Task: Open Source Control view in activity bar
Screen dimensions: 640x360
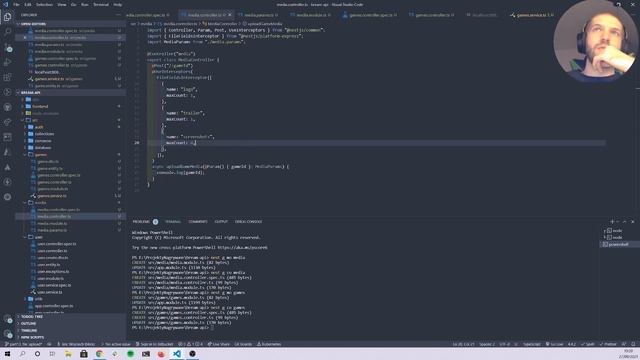Action: 7,47
